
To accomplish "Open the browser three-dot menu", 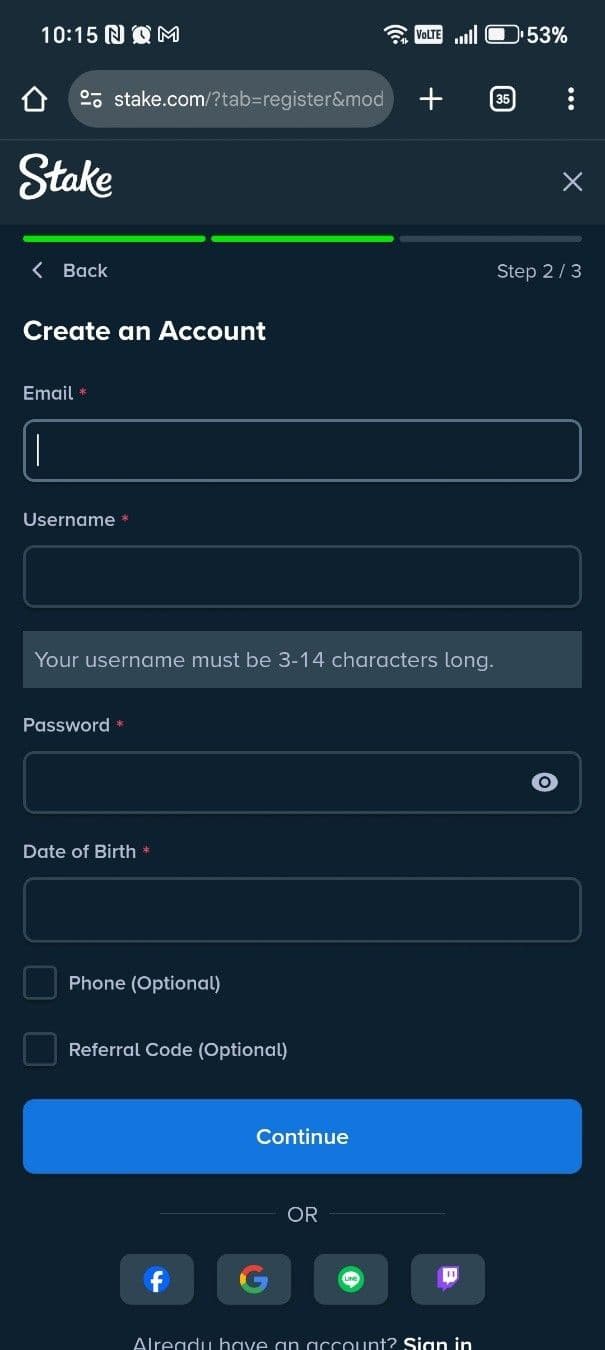I will [x=570, y=99].
